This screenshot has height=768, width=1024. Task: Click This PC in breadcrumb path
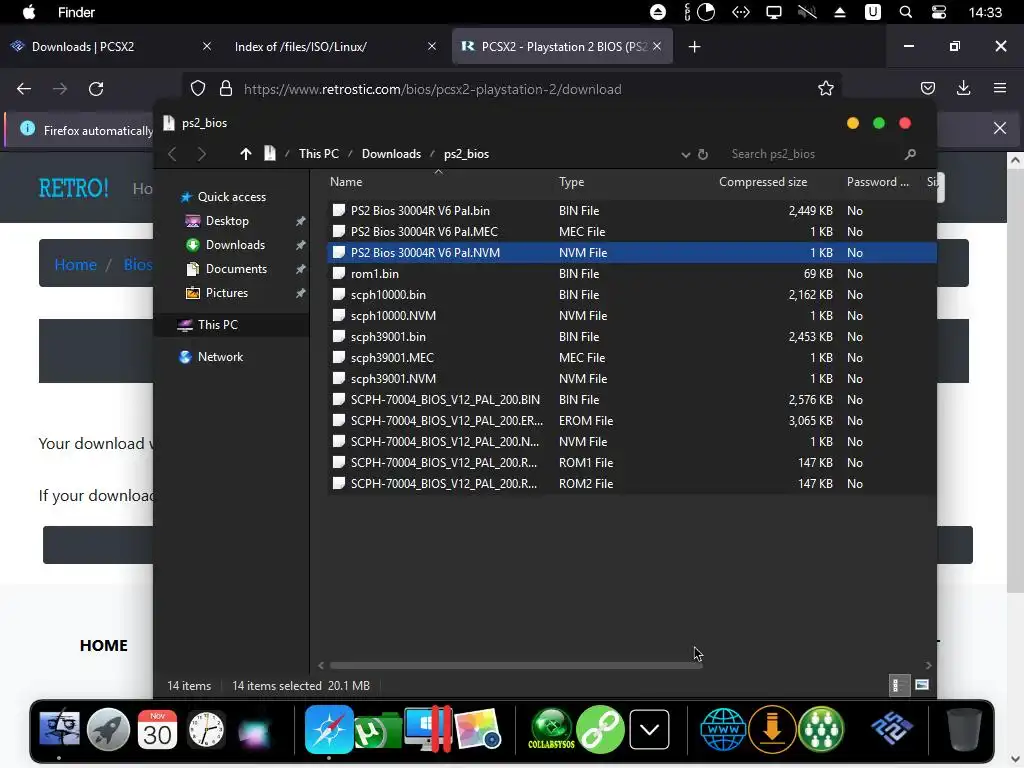click(x=319, y=153)
